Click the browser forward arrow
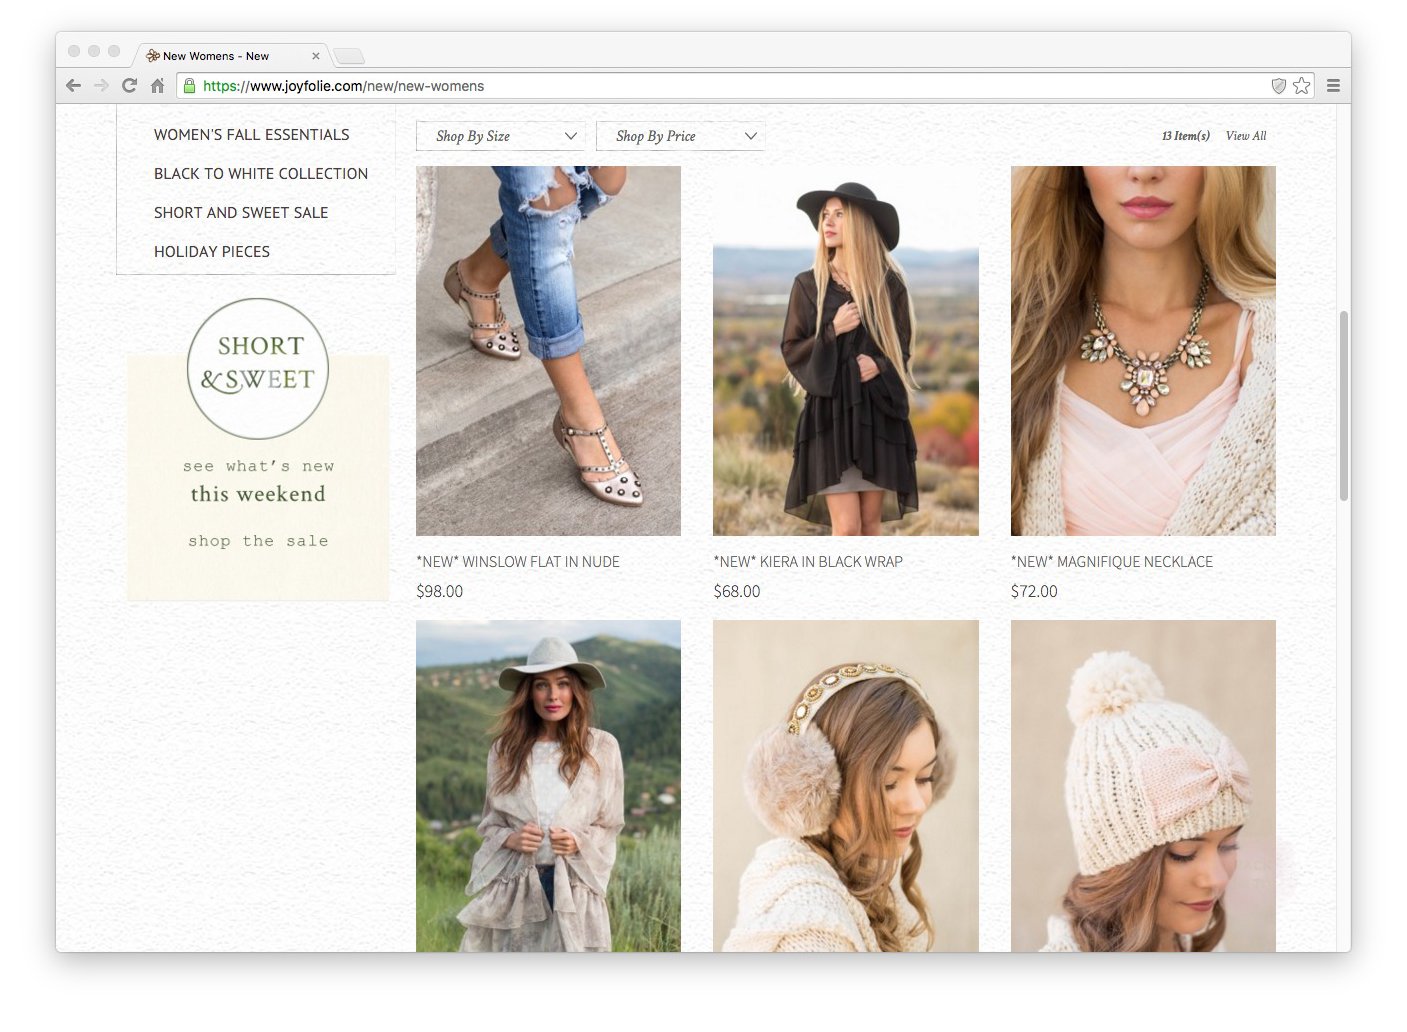The height and width of the screenshot is (1032, 1407). (101, 86)
